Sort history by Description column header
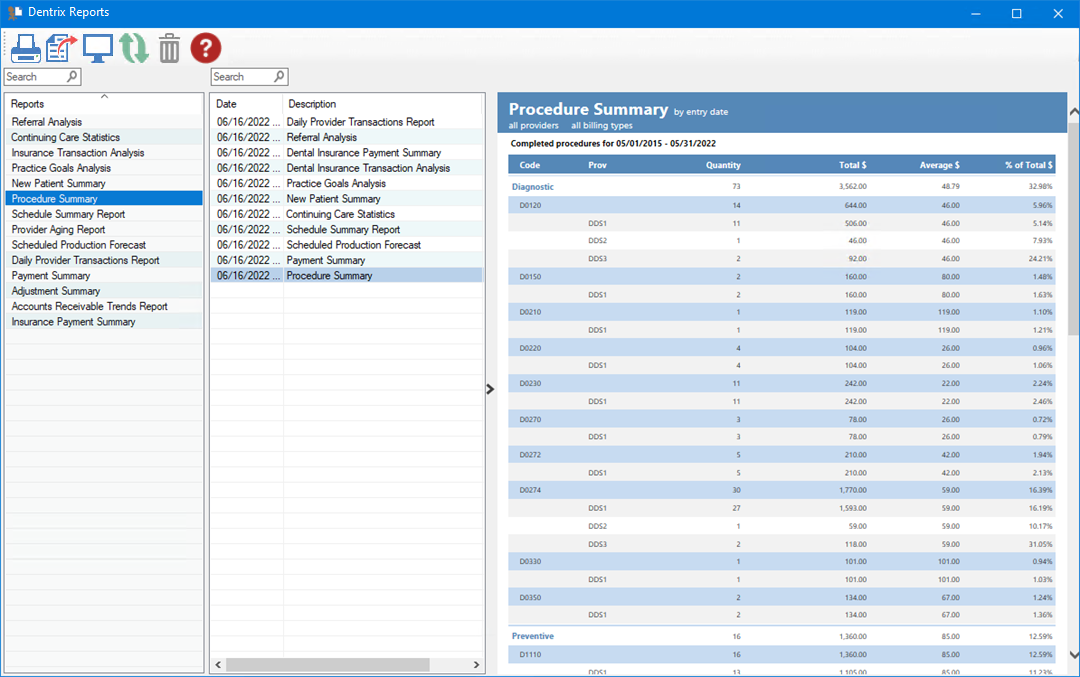This screenshot has height=677, width=1080. pos(312,104)
